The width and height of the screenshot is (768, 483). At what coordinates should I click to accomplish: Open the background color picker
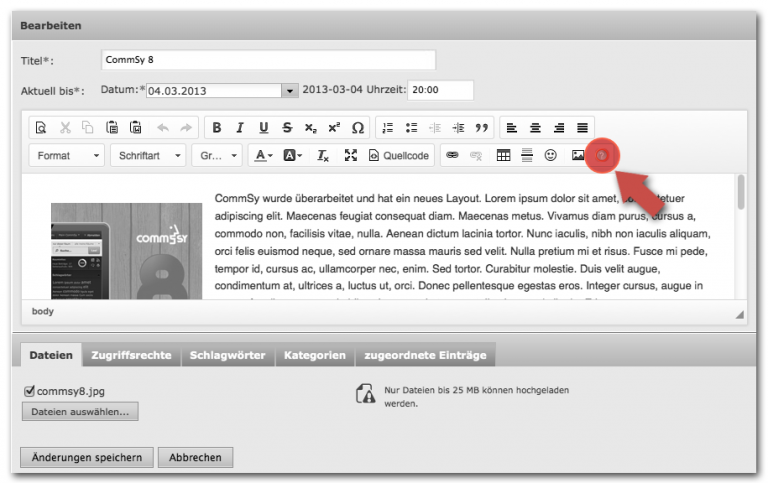pos(292,156)
